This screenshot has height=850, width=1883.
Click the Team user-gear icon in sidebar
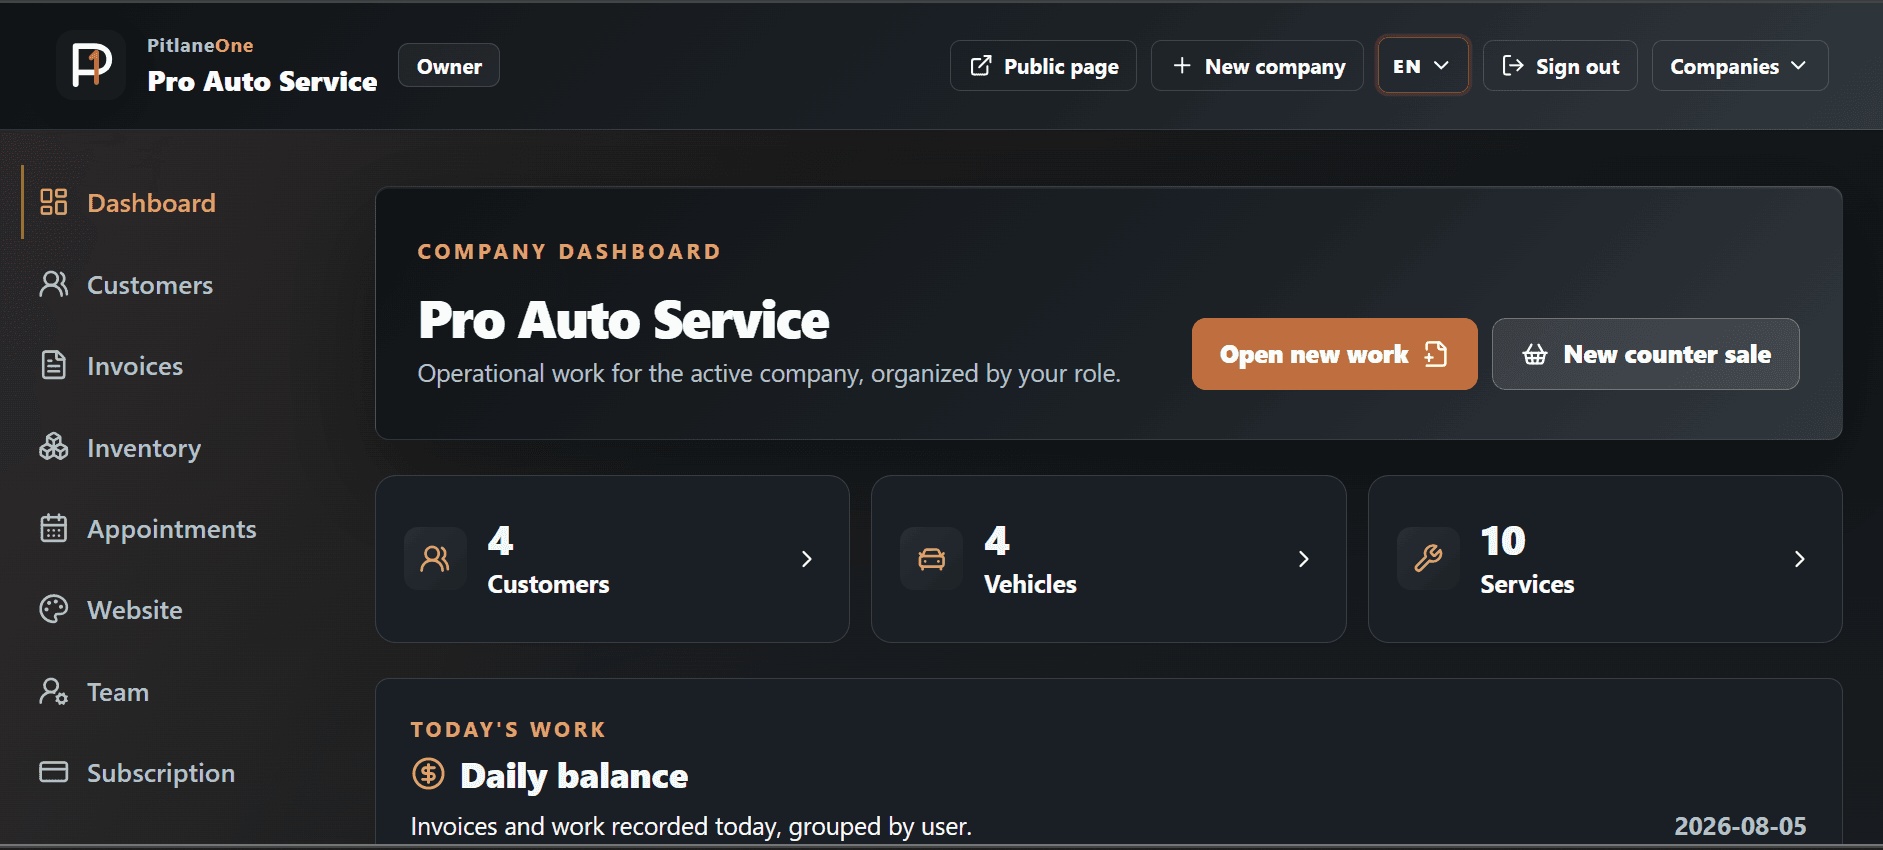[54, 691]
